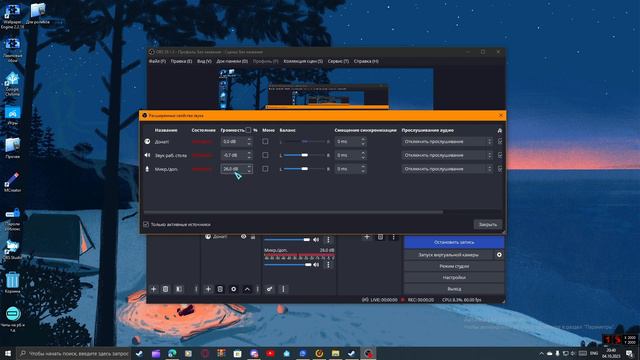Image resolution: width=640 pixels, height=360 pixels.
Task: Open the Вид menu in OBS
Action: pyautogui.click(x=204, y=61)
